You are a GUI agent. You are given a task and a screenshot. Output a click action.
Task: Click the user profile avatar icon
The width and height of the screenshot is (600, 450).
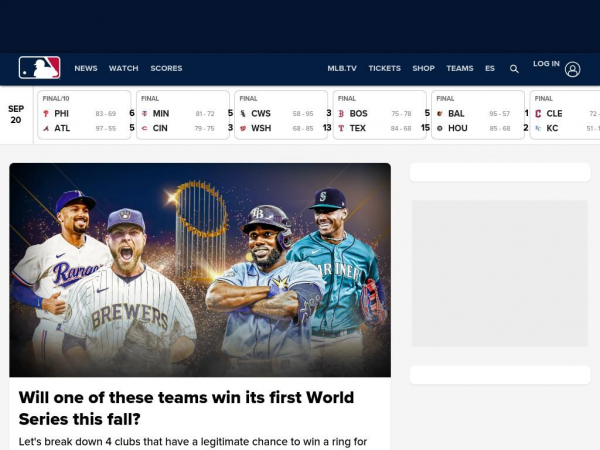572,69
